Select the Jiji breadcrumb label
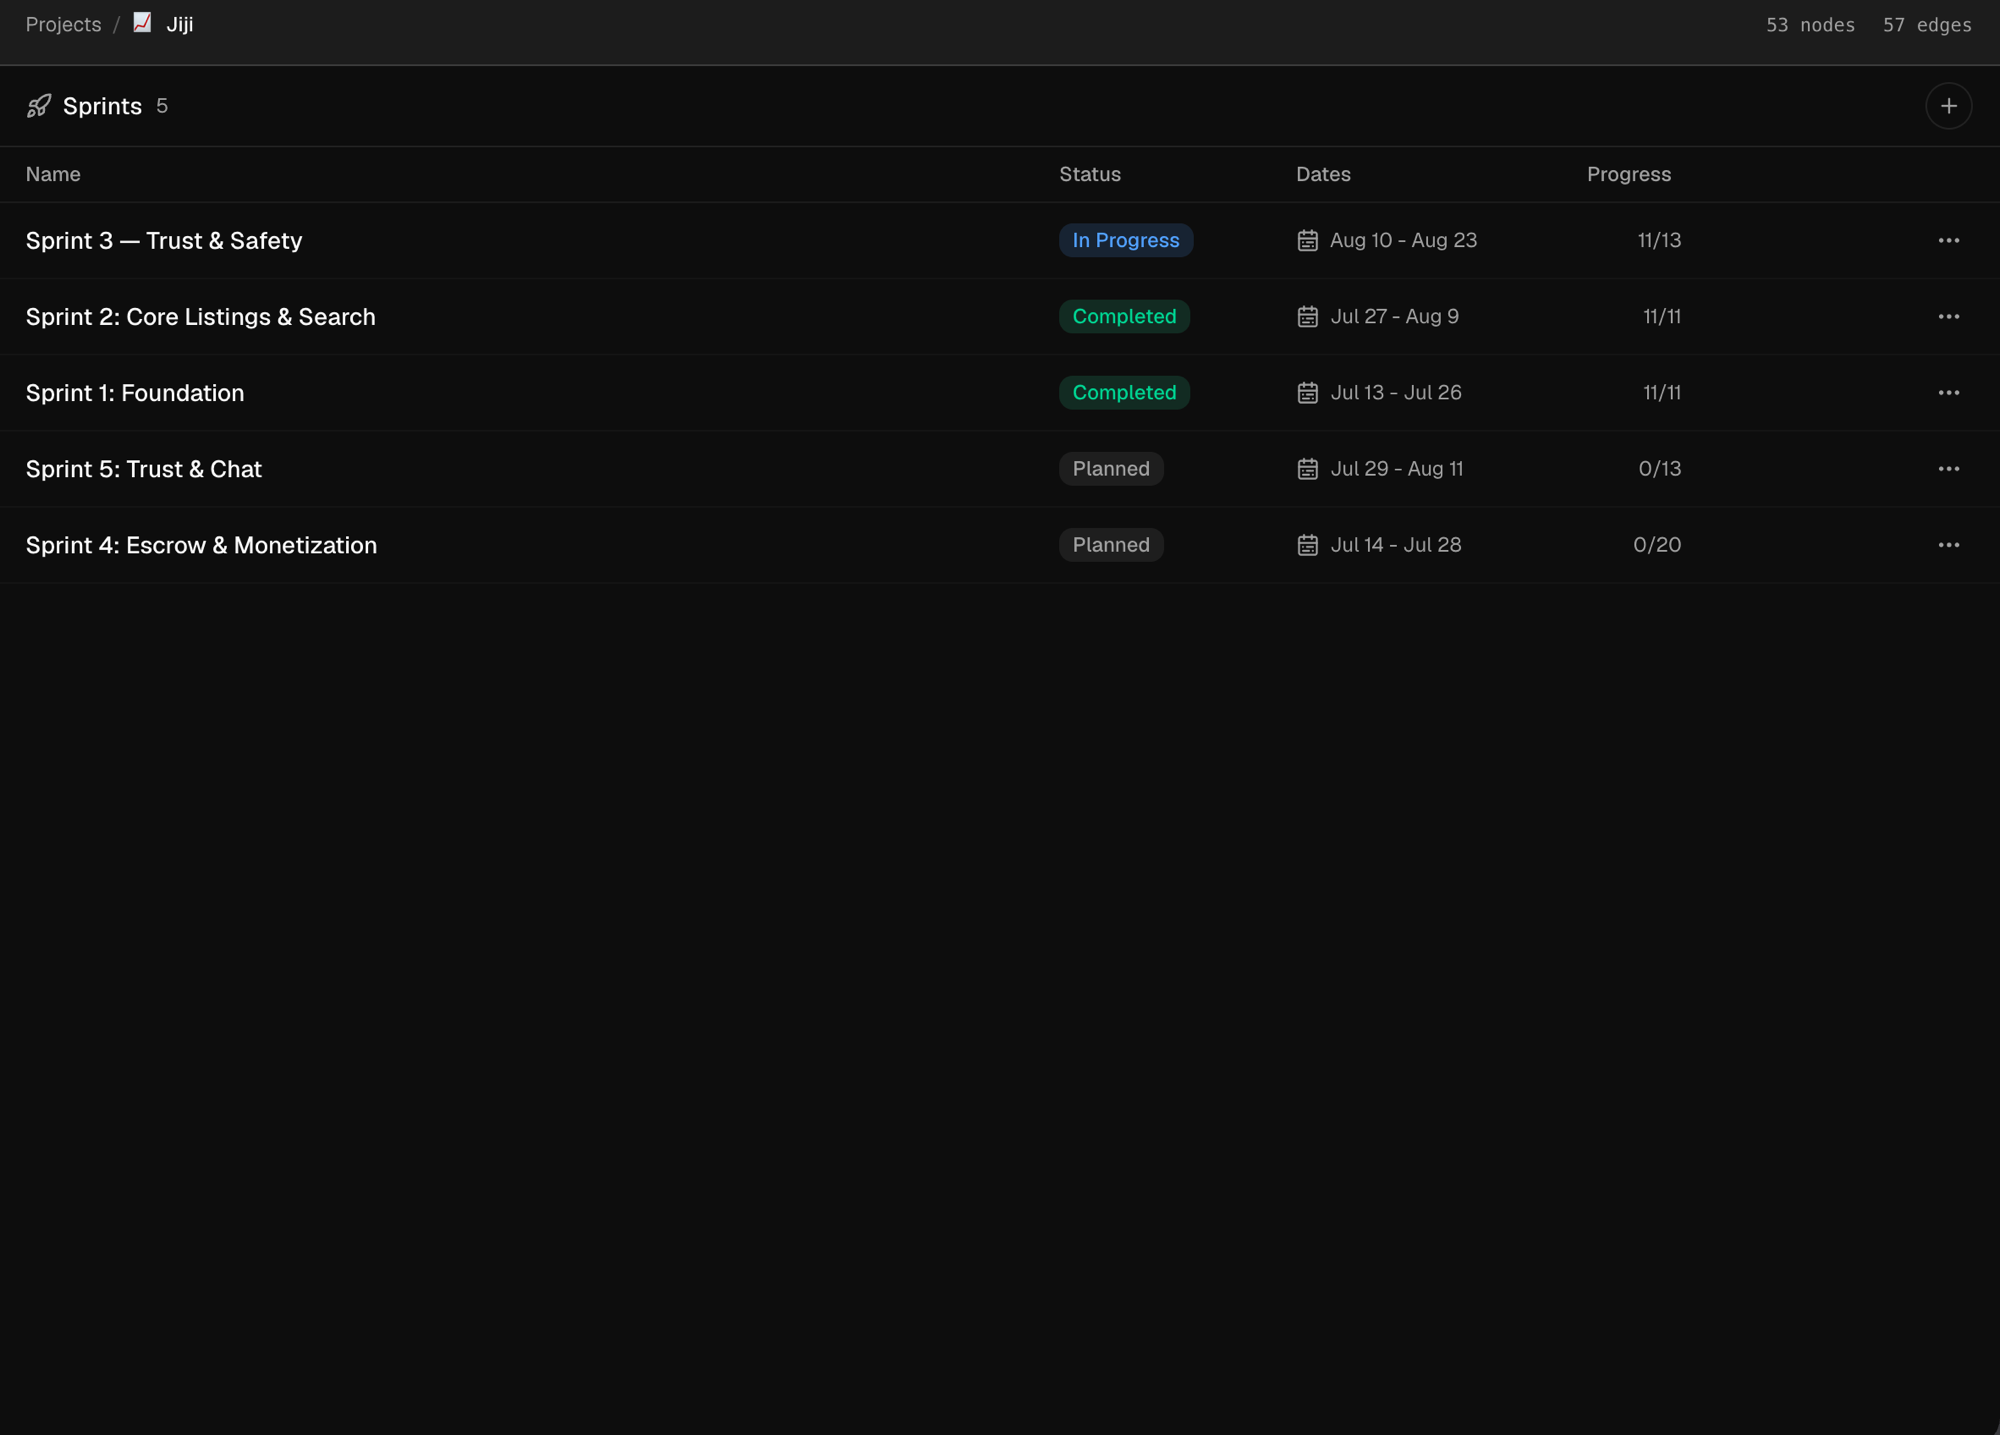This screenshot has height=1435, width=2000. pyautogui.click(x=180, y=24)
